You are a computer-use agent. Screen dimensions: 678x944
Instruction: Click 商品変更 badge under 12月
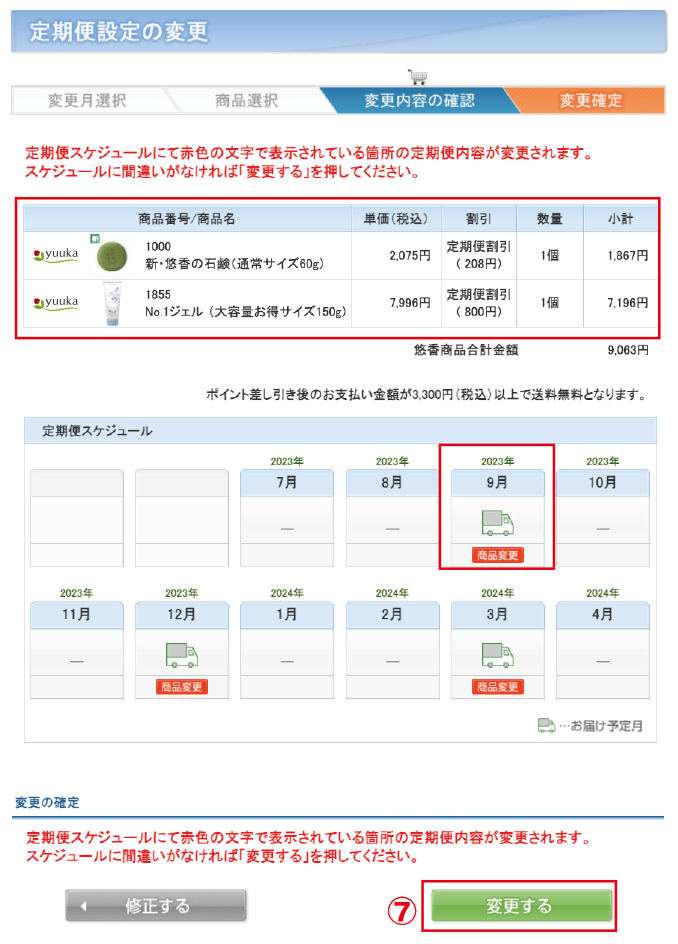coord(181,687)
